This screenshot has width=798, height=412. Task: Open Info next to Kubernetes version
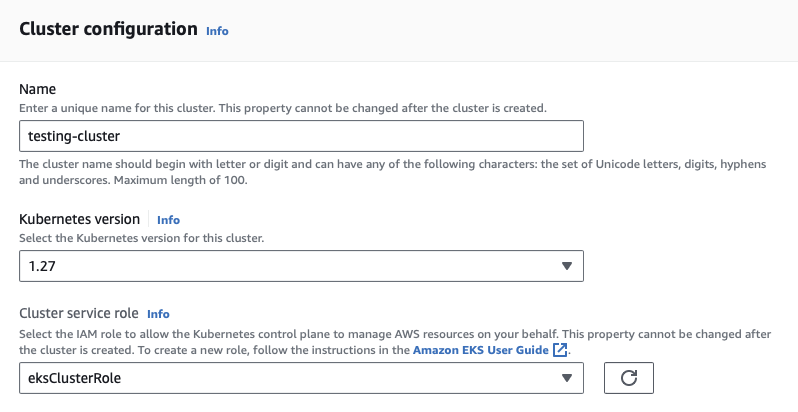click(x=168, y=220)
